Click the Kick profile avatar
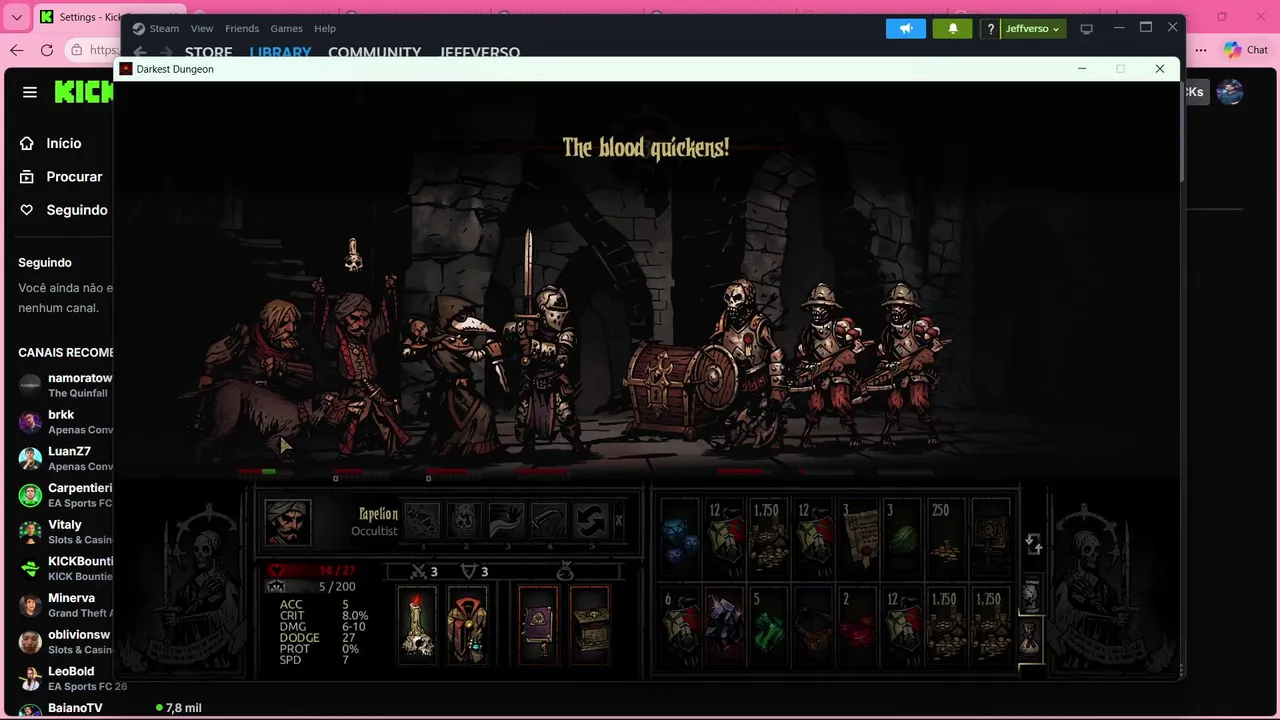Viewport: 1280px width, 720px height. [x=1230, y=92]
